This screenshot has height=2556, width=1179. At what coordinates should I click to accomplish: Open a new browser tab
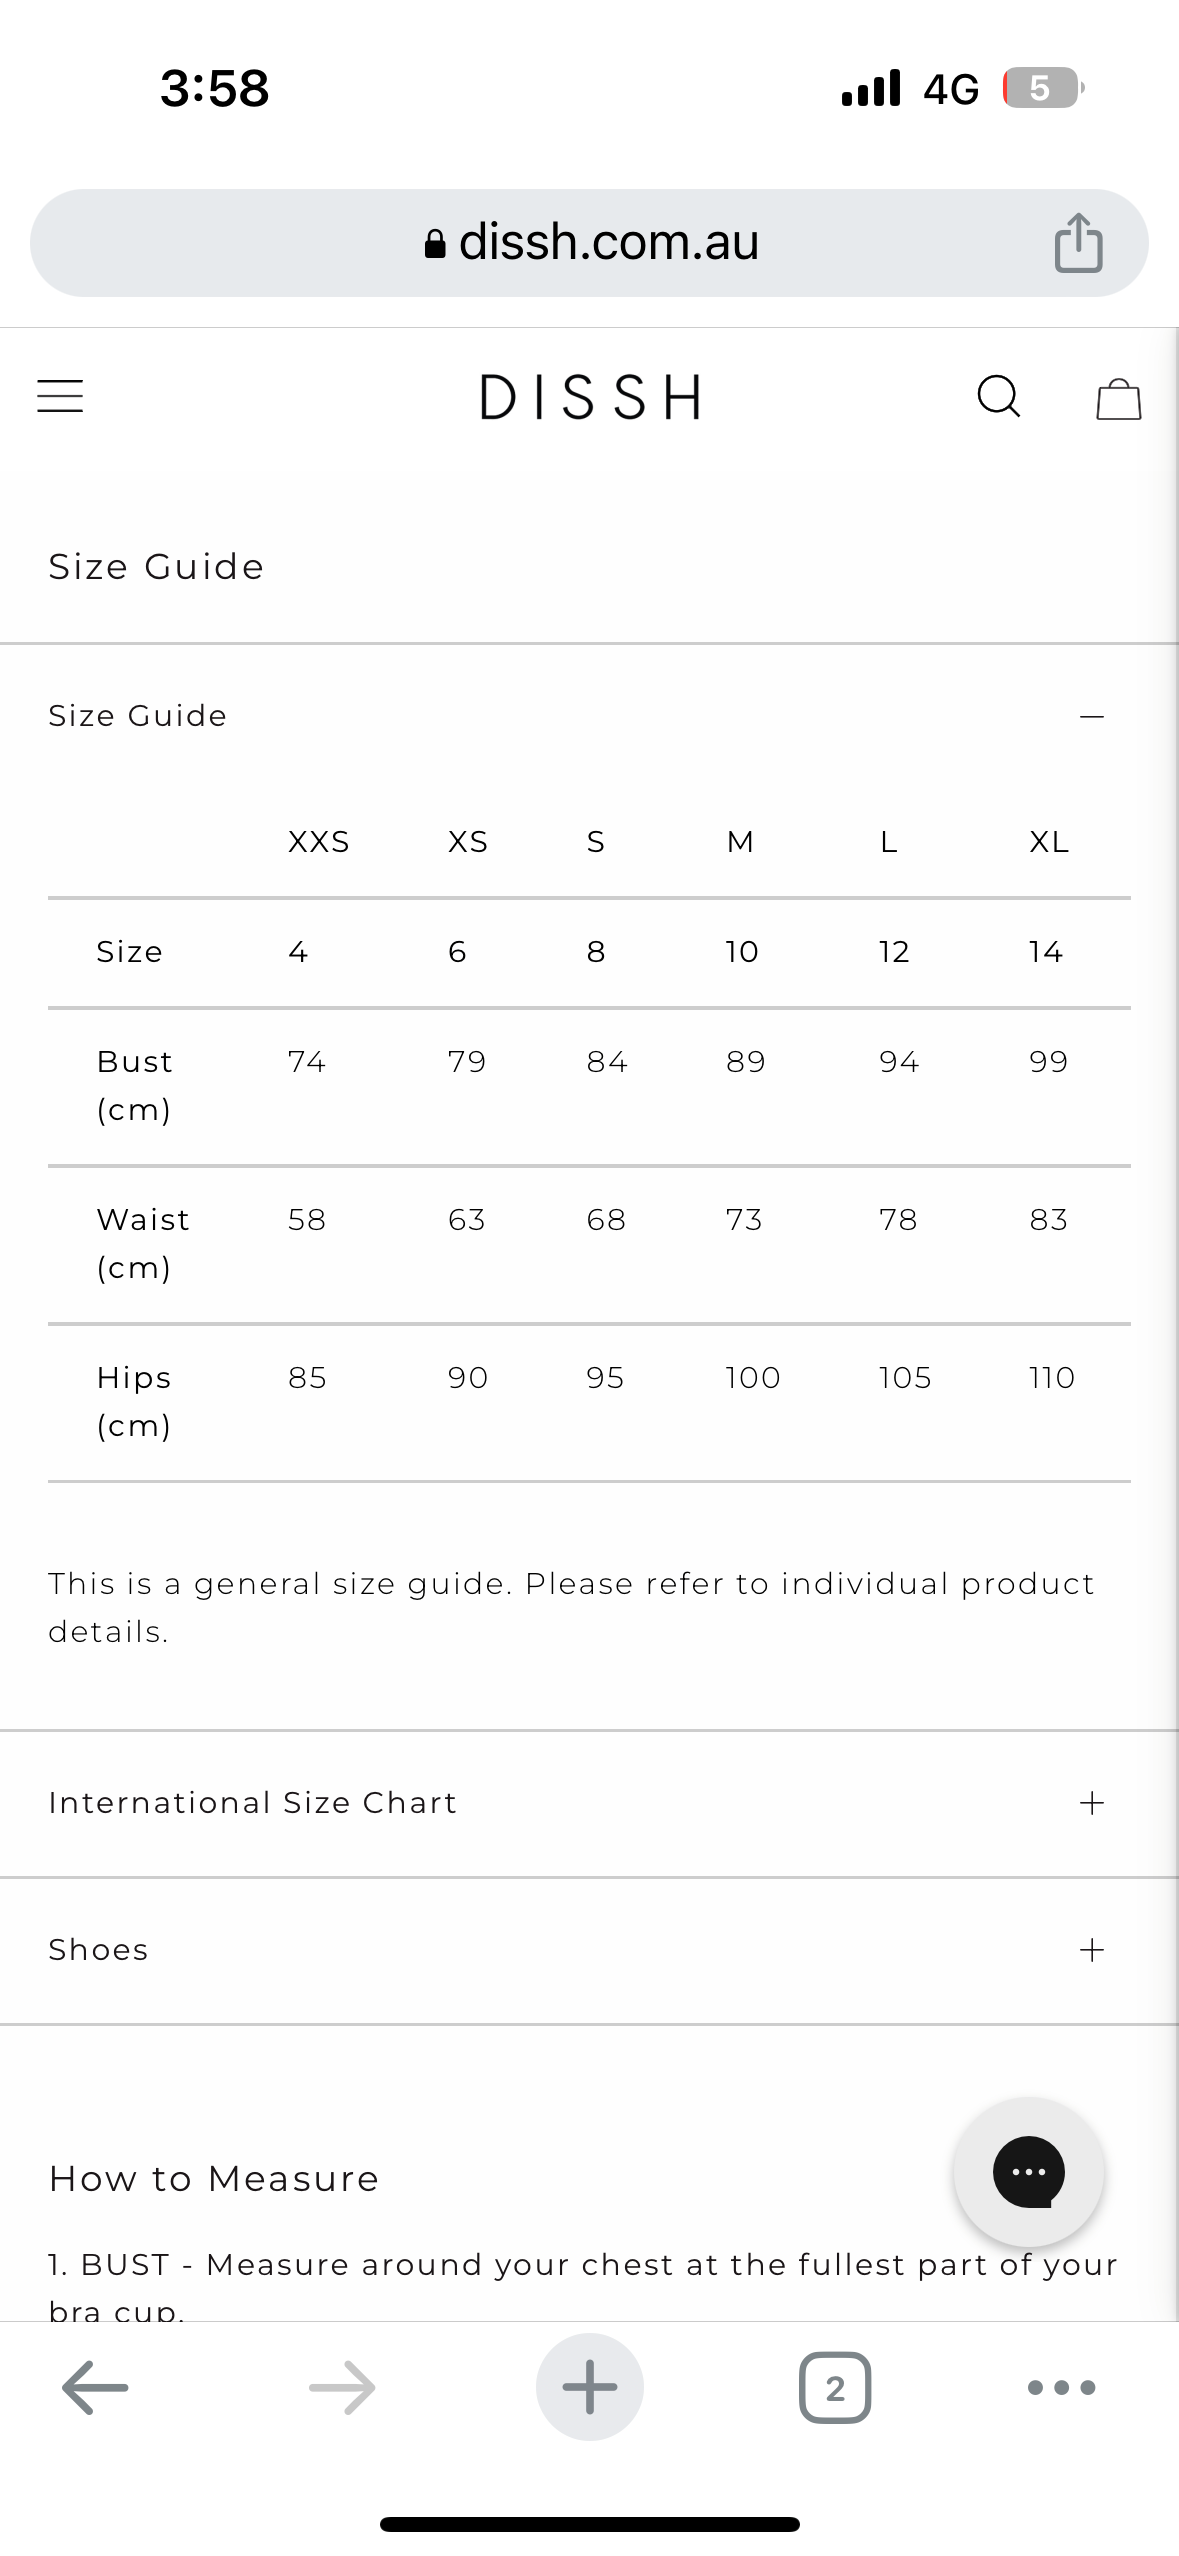(x=589, y=2387)
